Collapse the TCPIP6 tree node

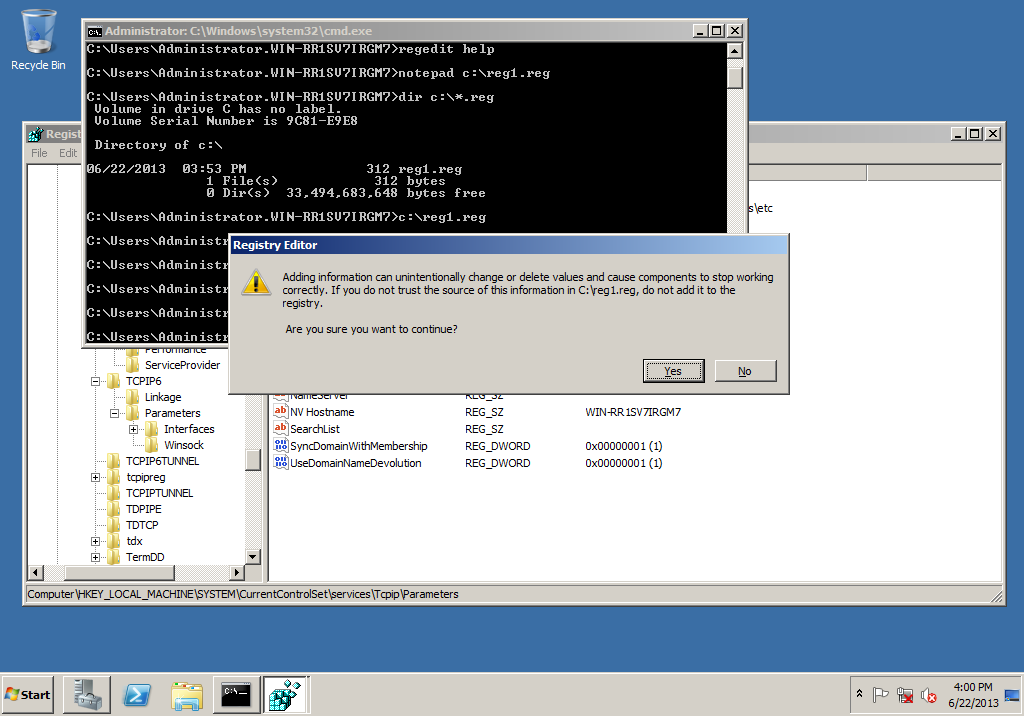coord(97,381)
